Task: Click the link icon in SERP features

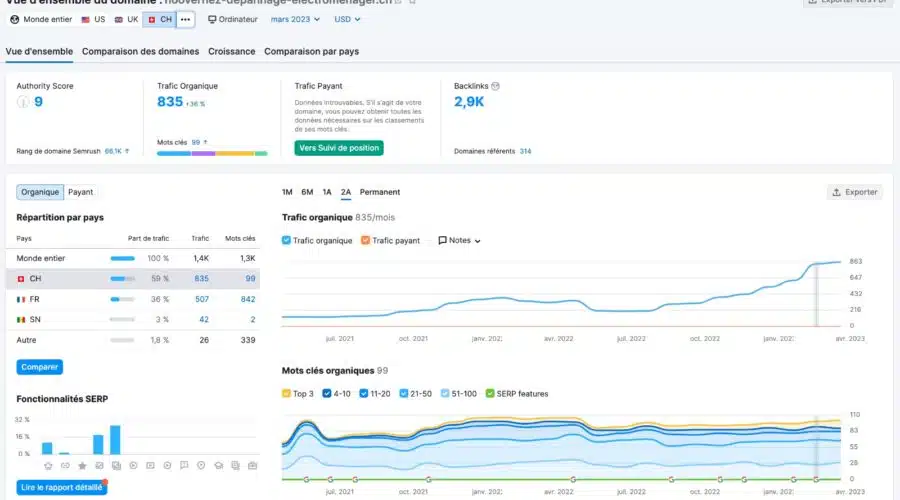Action: point(64,466)
